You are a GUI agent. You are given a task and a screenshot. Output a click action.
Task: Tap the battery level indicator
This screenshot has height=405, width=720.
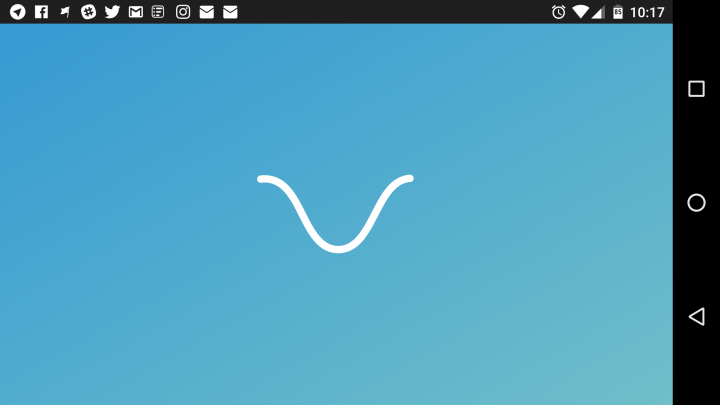[x=618, y=12]
